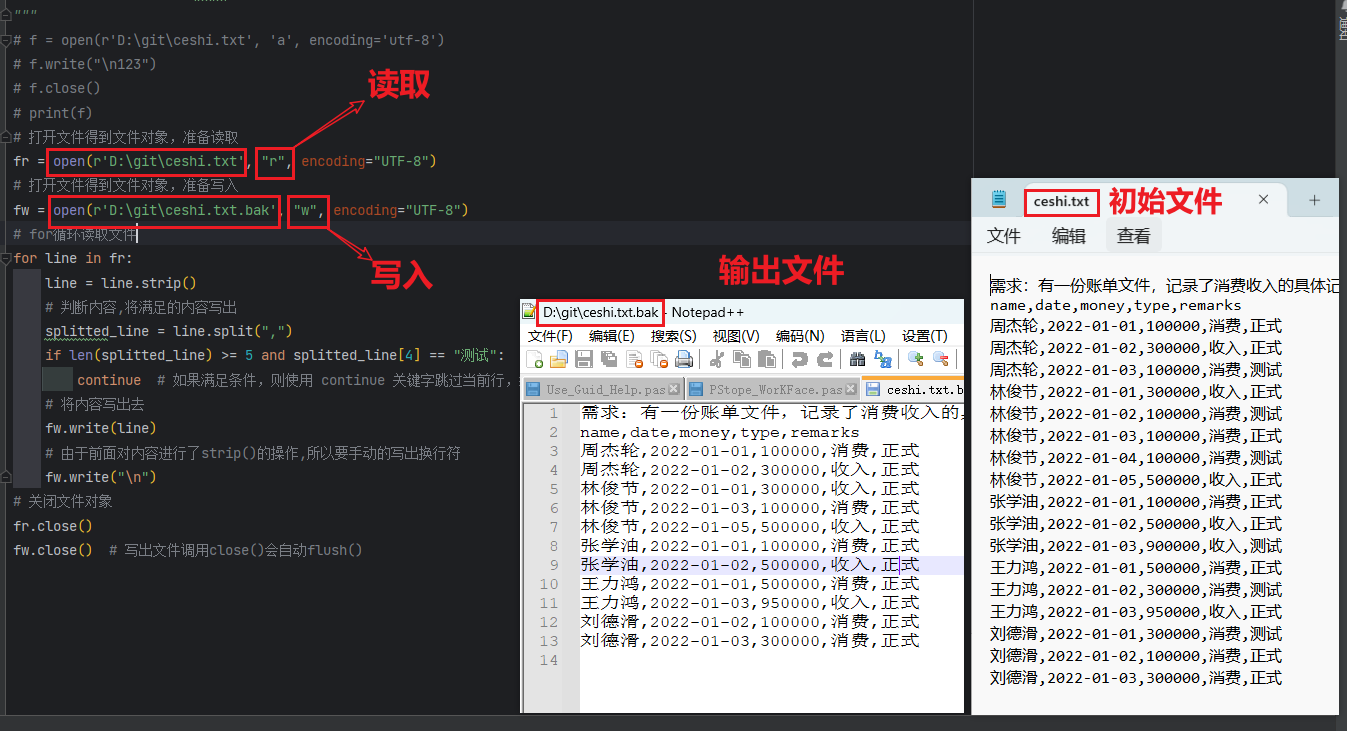
Task: Click code line 'line = line.strip()'
Action: 121,283
